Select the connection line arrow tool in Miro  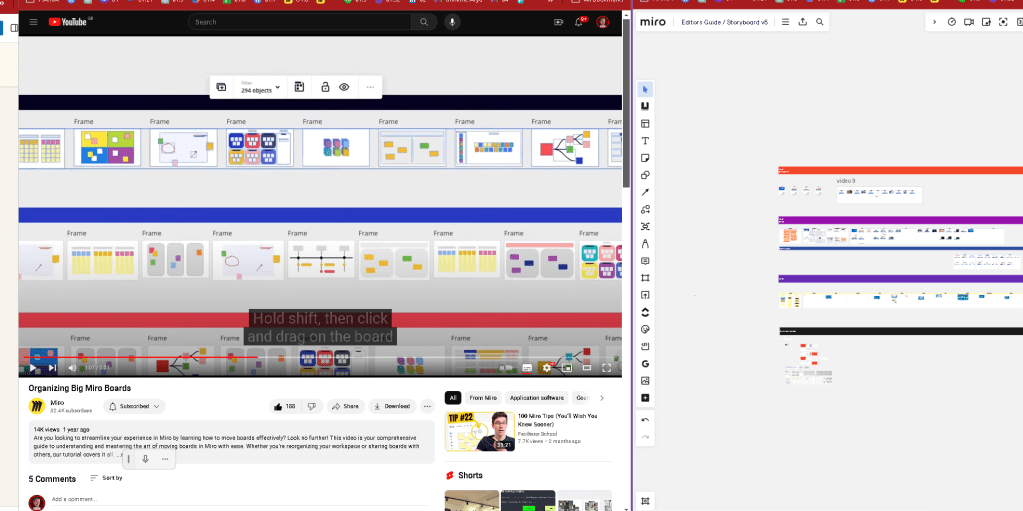(645, 192)
